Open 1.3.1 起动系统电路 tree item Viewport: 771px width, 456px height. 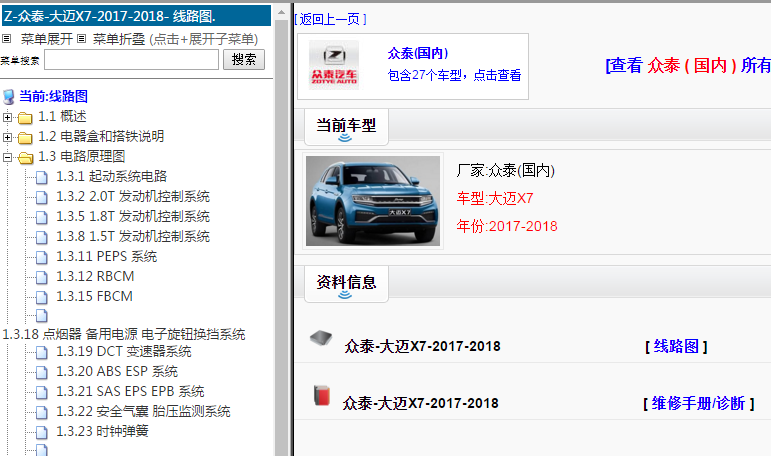point(112,176)
